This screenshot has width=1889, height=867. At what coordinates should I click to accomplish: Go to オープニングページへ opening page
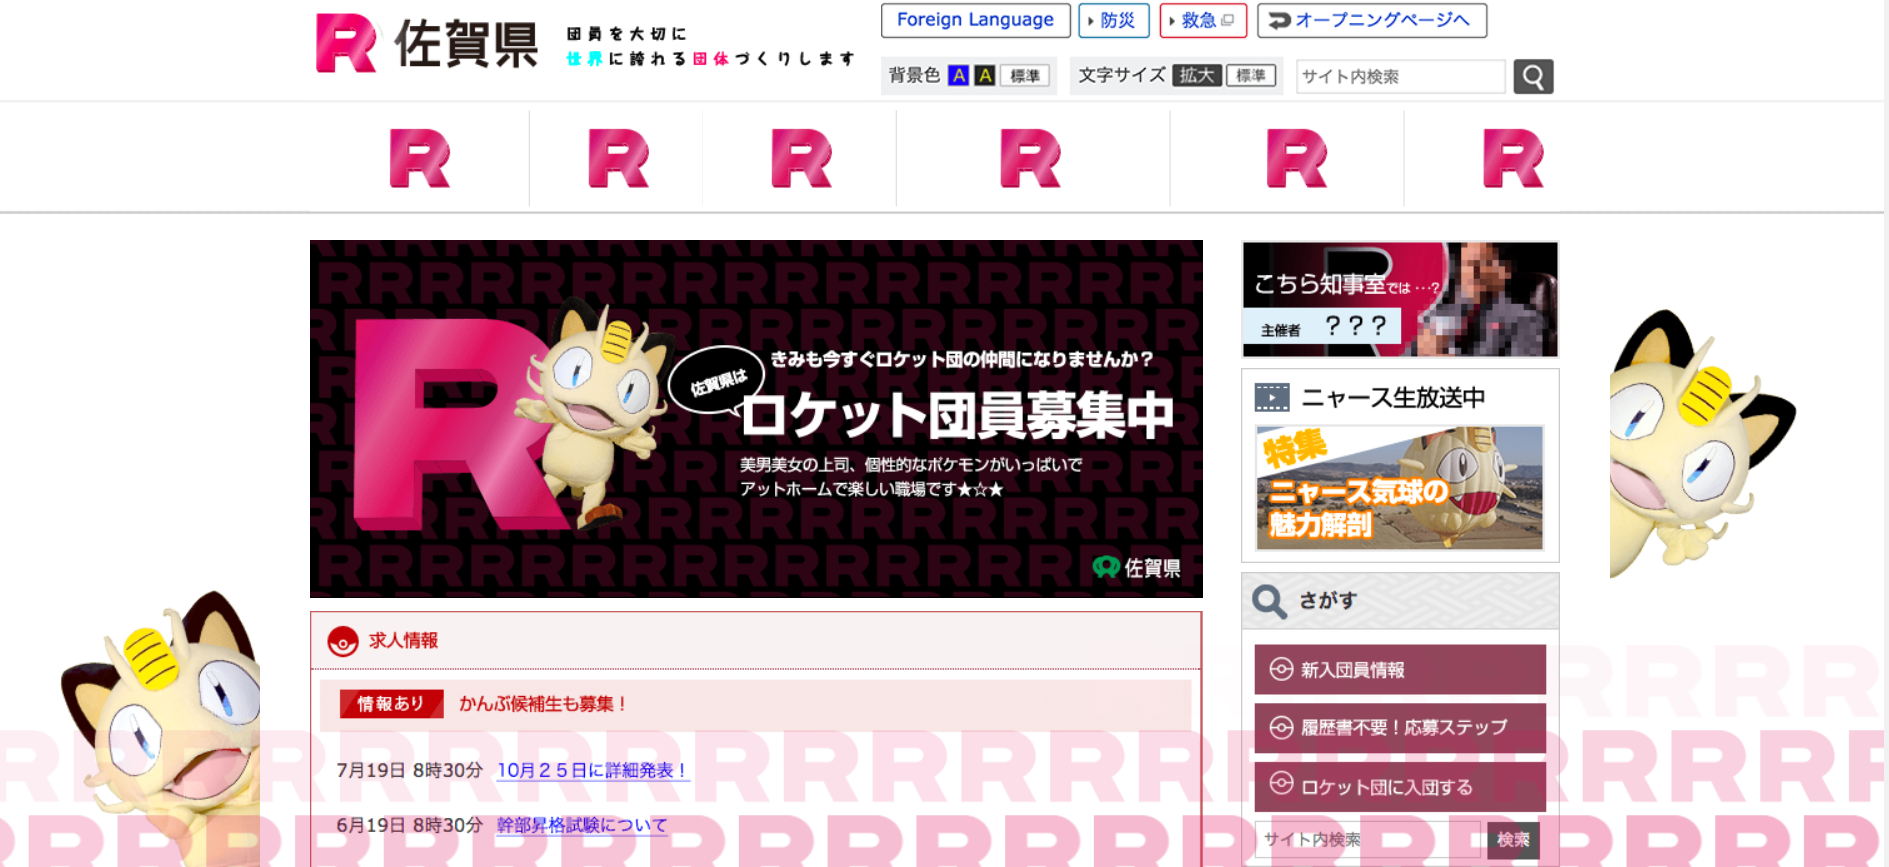coord(1372,20)
